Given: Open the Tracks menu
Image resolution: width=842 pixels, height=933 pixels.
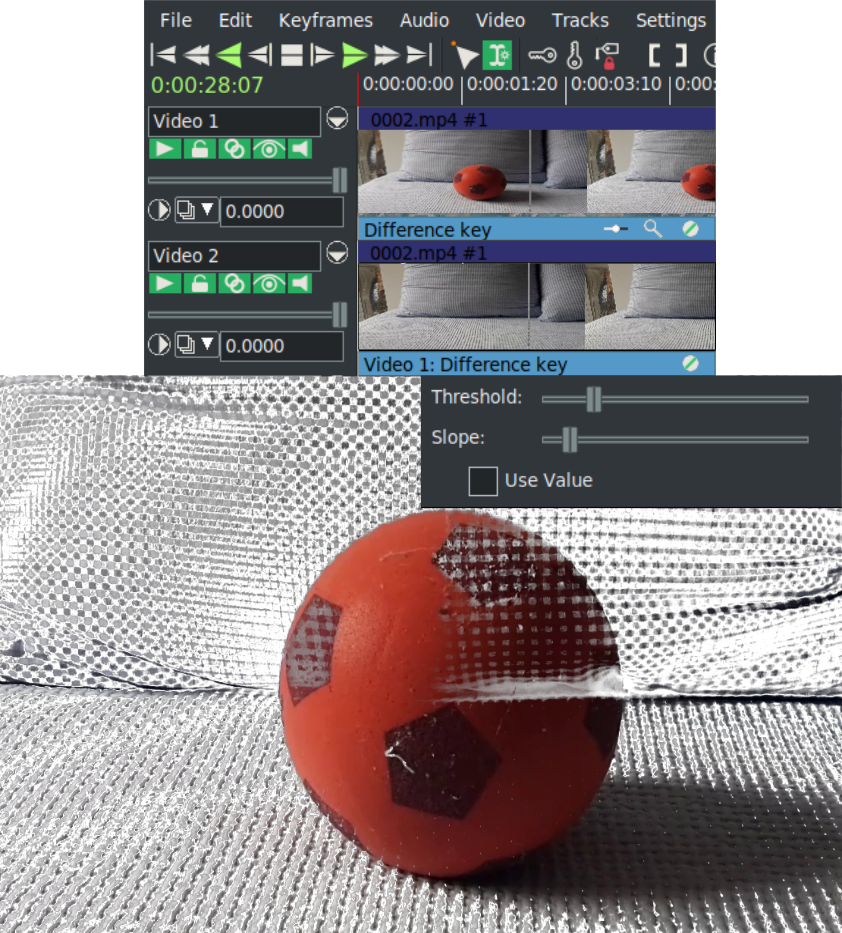Looking at the screenshot, I should click(580, 20).
